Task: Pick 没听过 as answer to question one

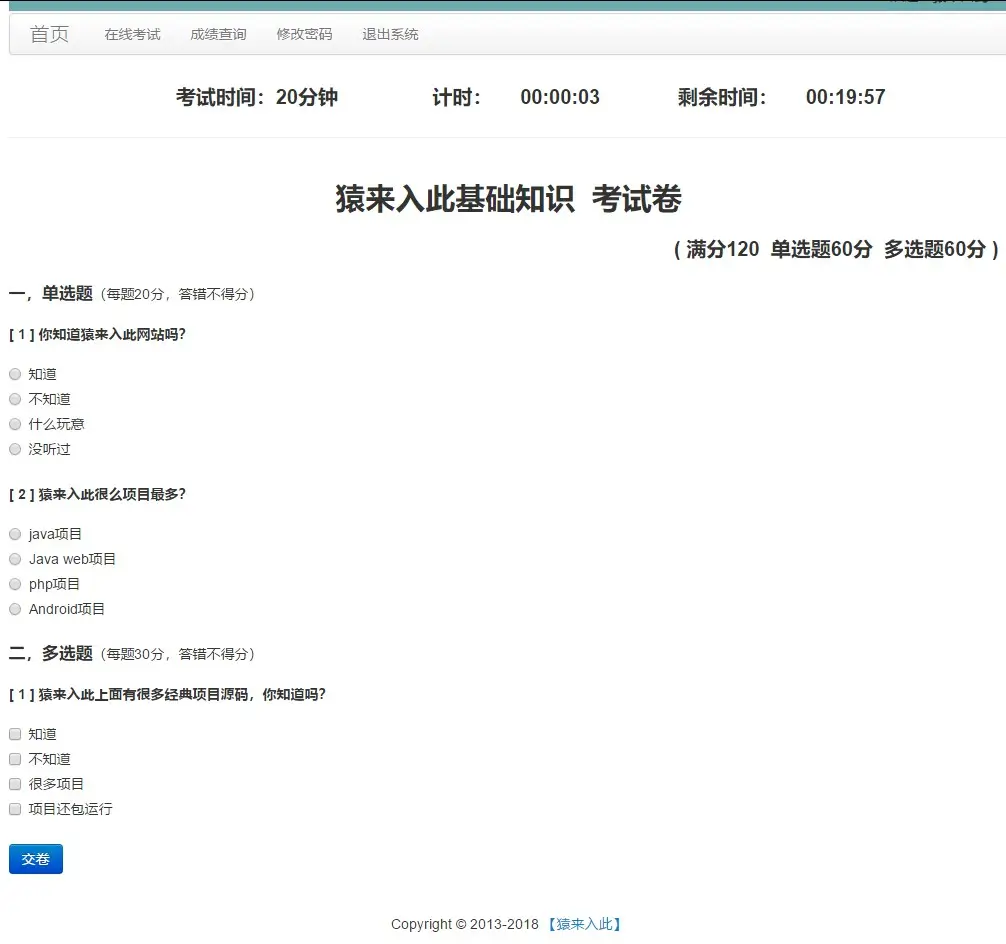Action: pos(15,448)
